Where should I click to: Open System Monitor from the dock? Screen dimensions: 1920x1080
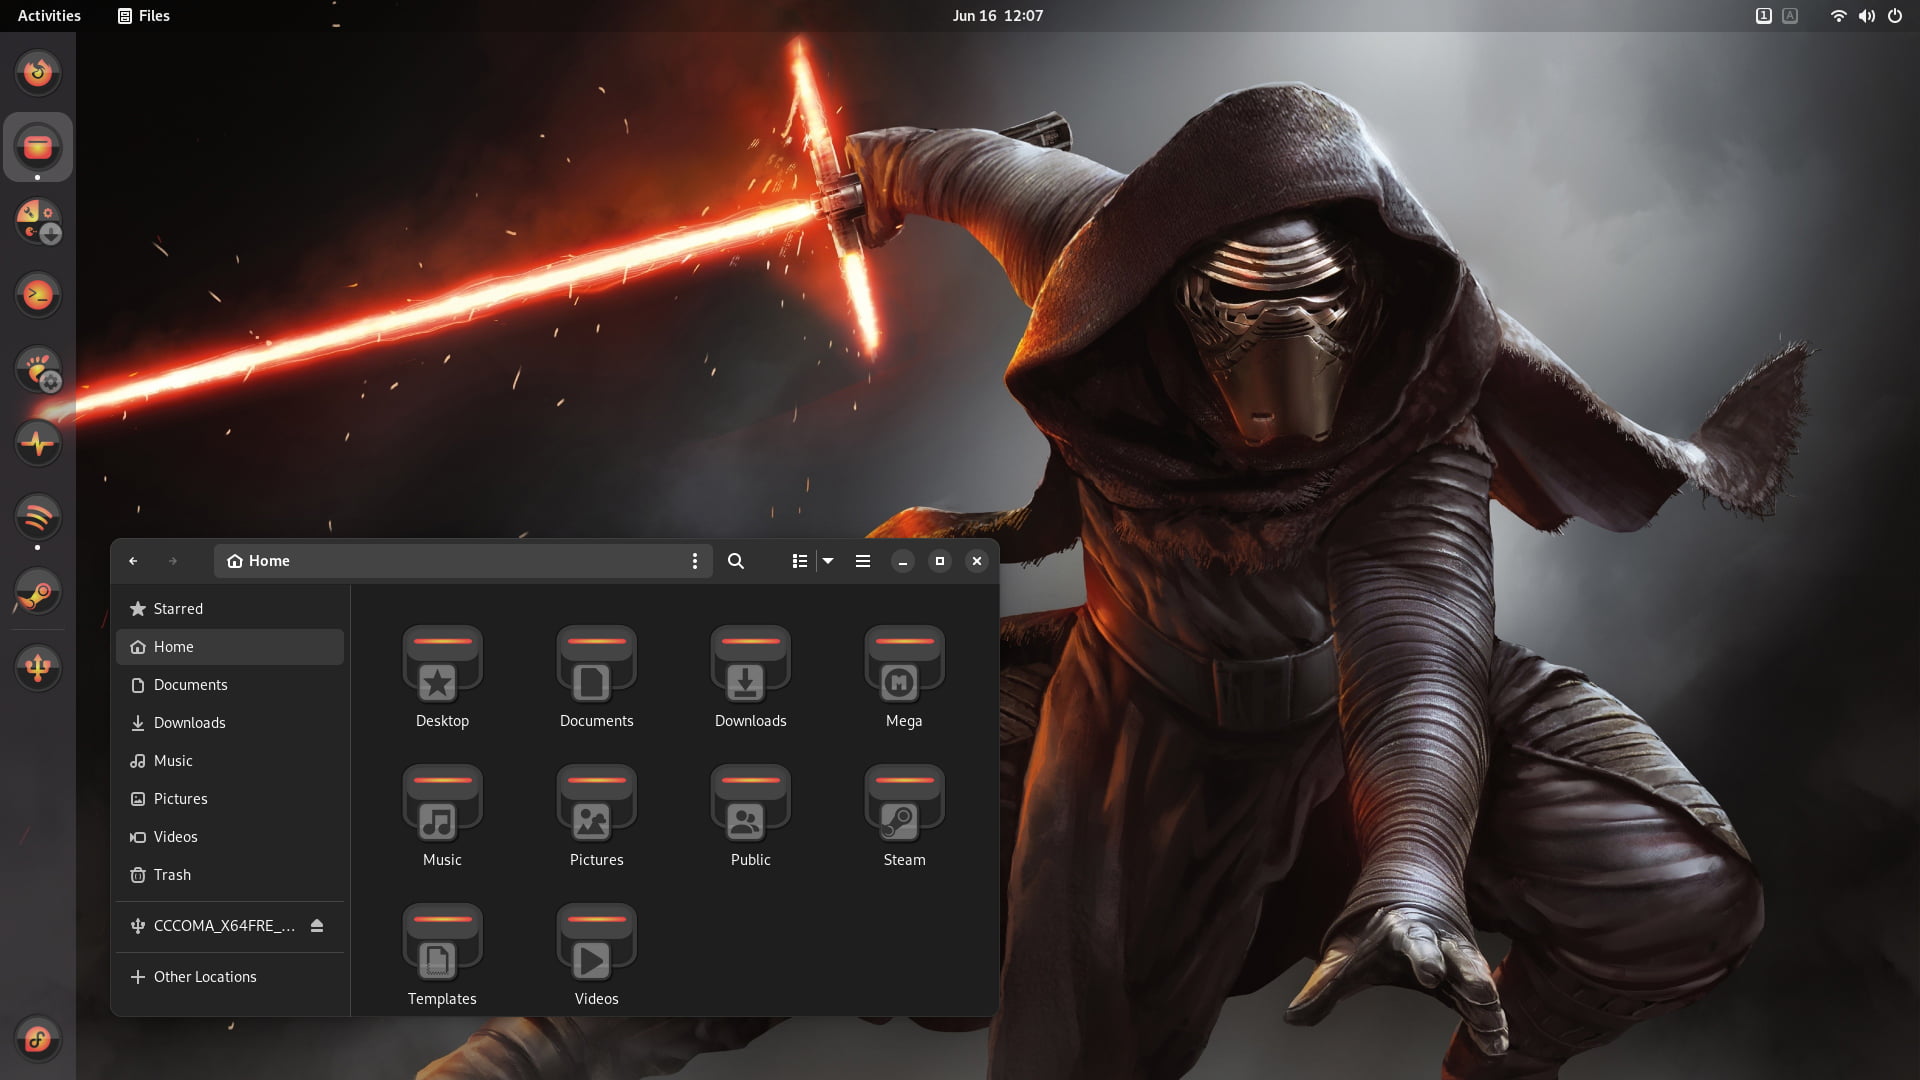pyautogui.click(x=38, y=443)
